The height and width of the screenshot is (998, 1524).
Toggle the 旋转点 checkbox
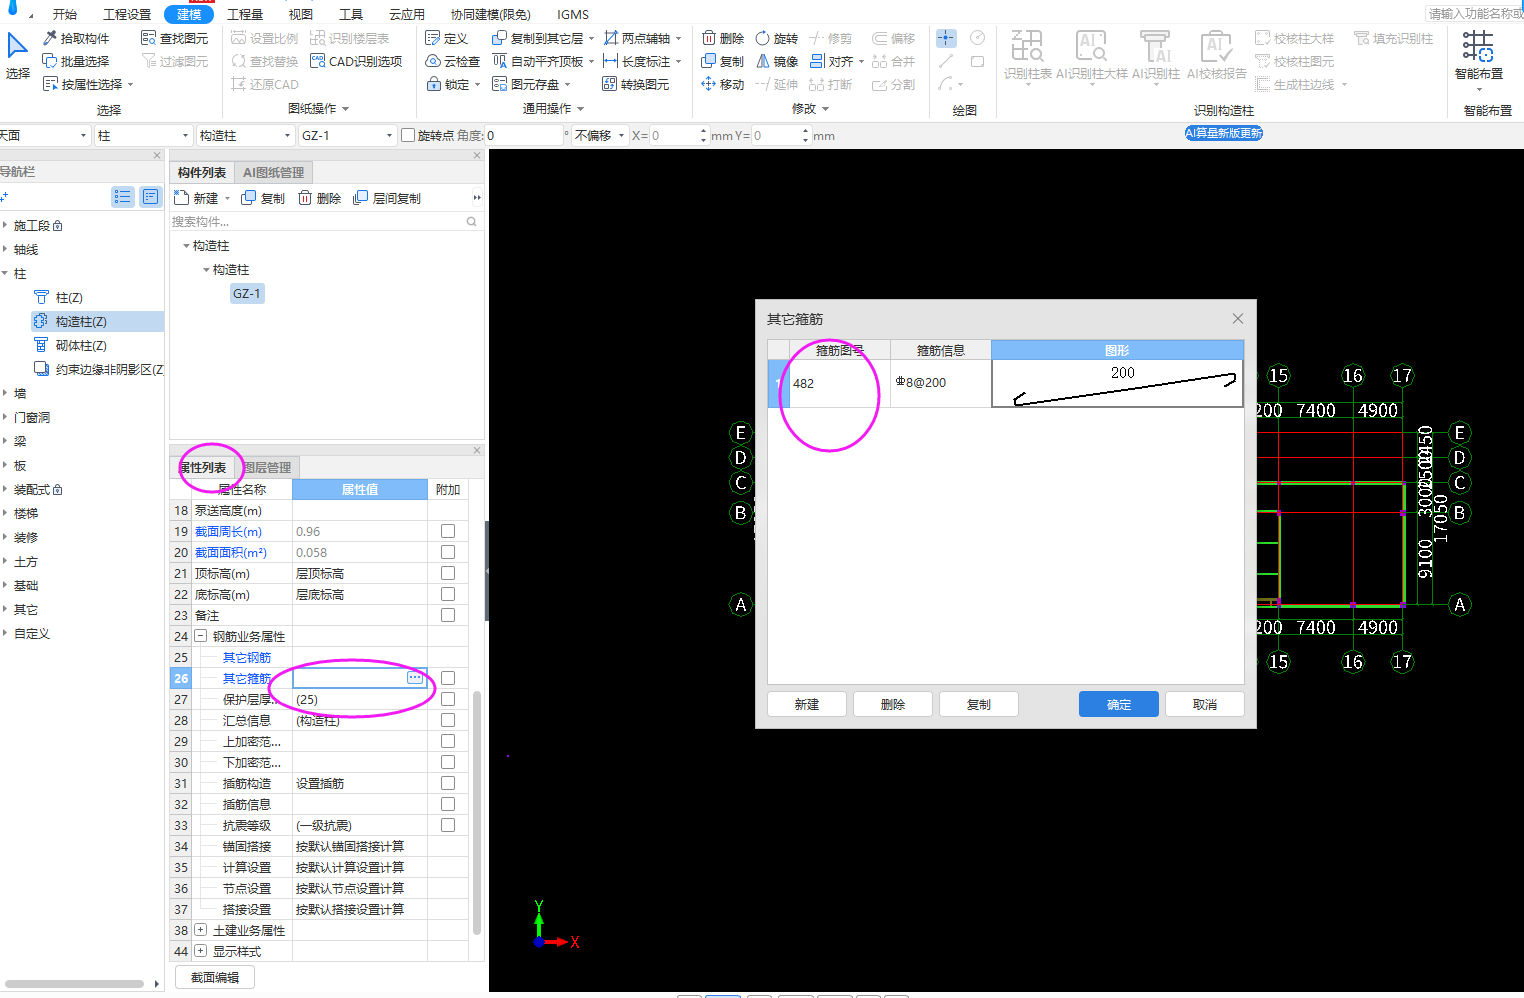click(x=408, y=135)
